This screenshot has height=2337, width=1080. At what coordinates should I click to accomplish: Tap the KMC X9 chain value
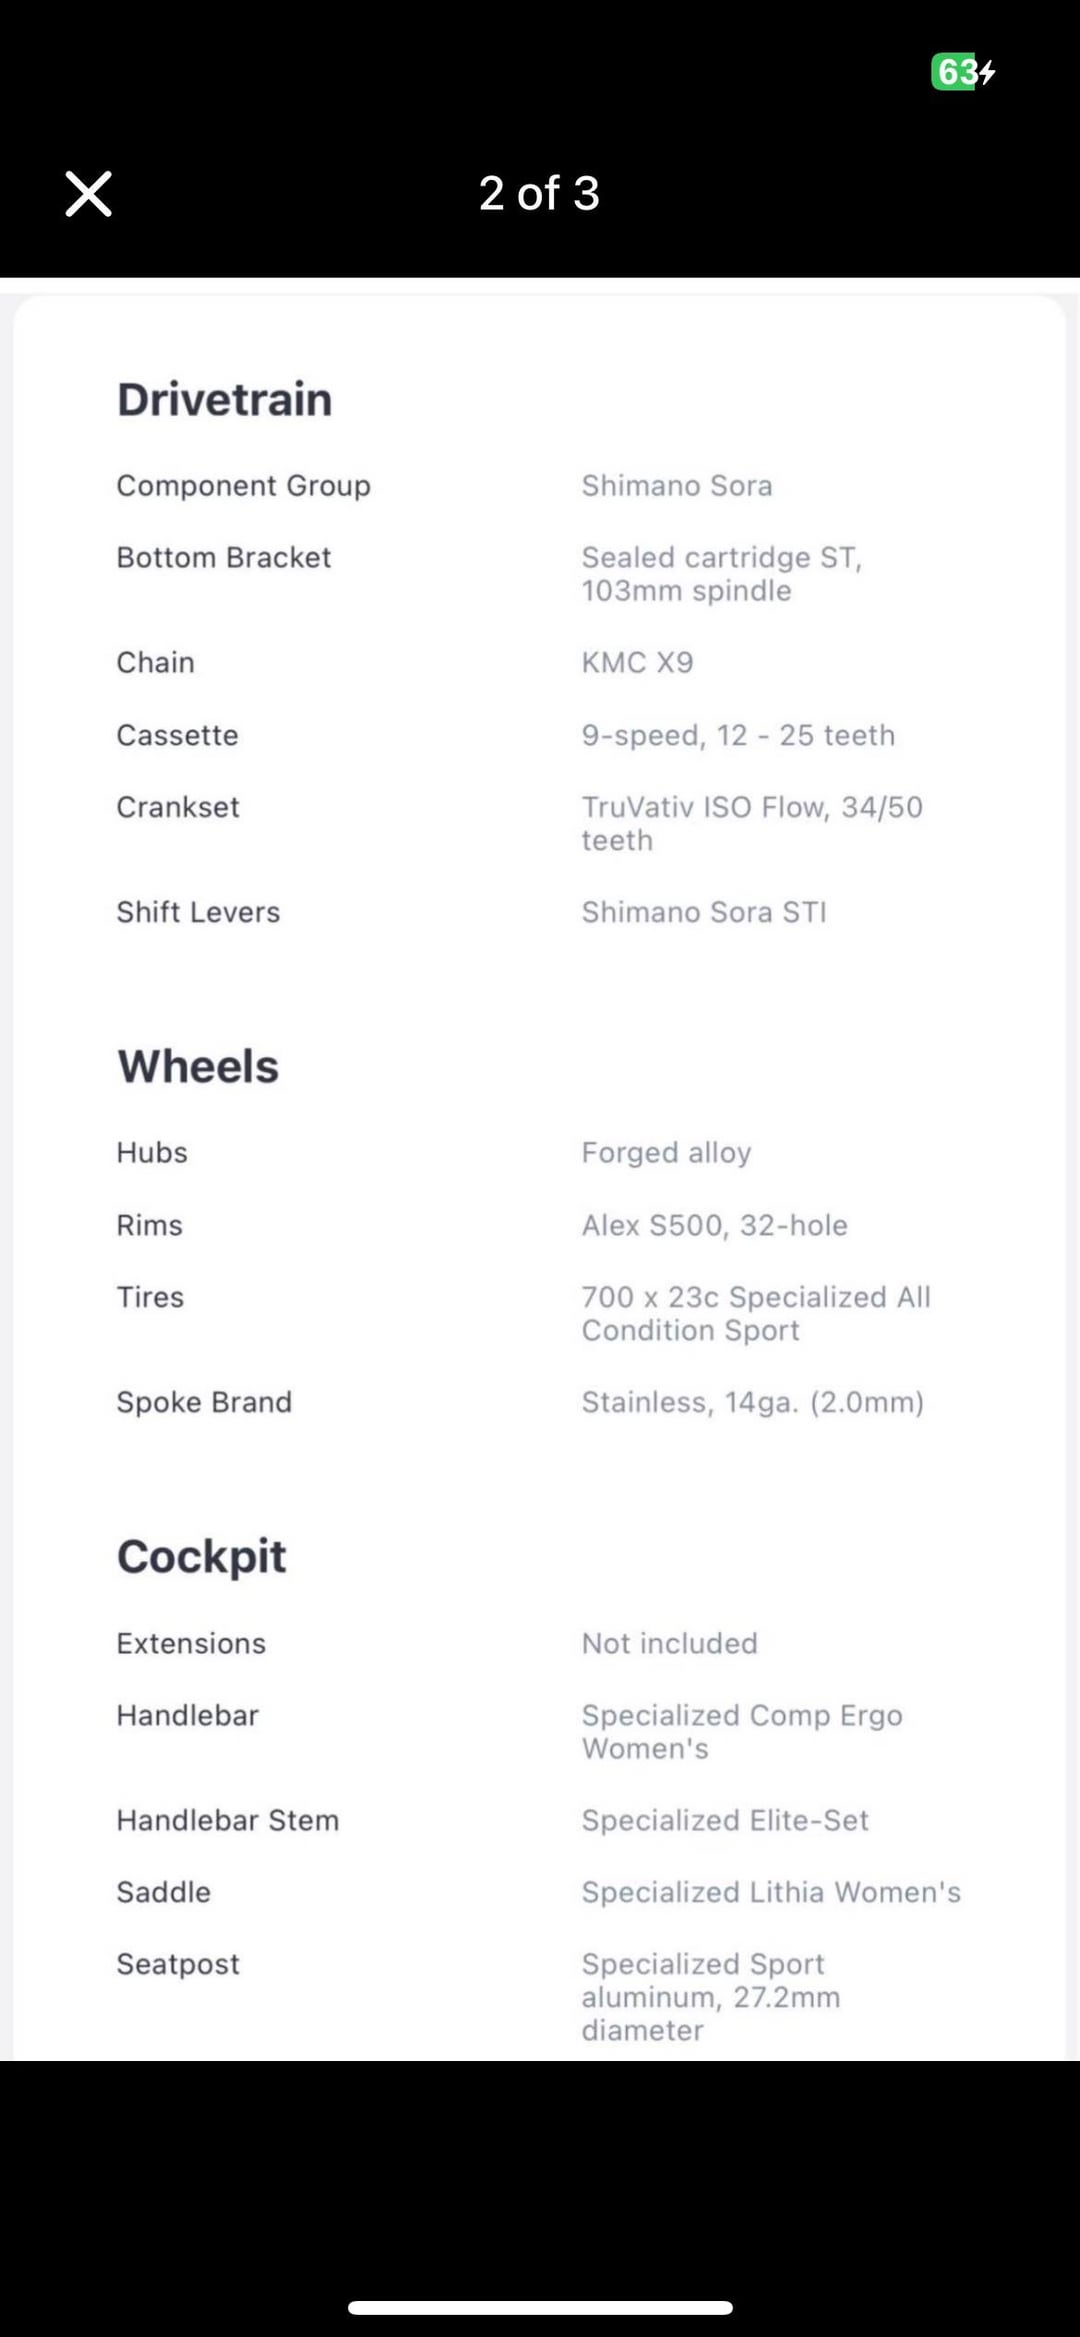[x=637, y=663]
